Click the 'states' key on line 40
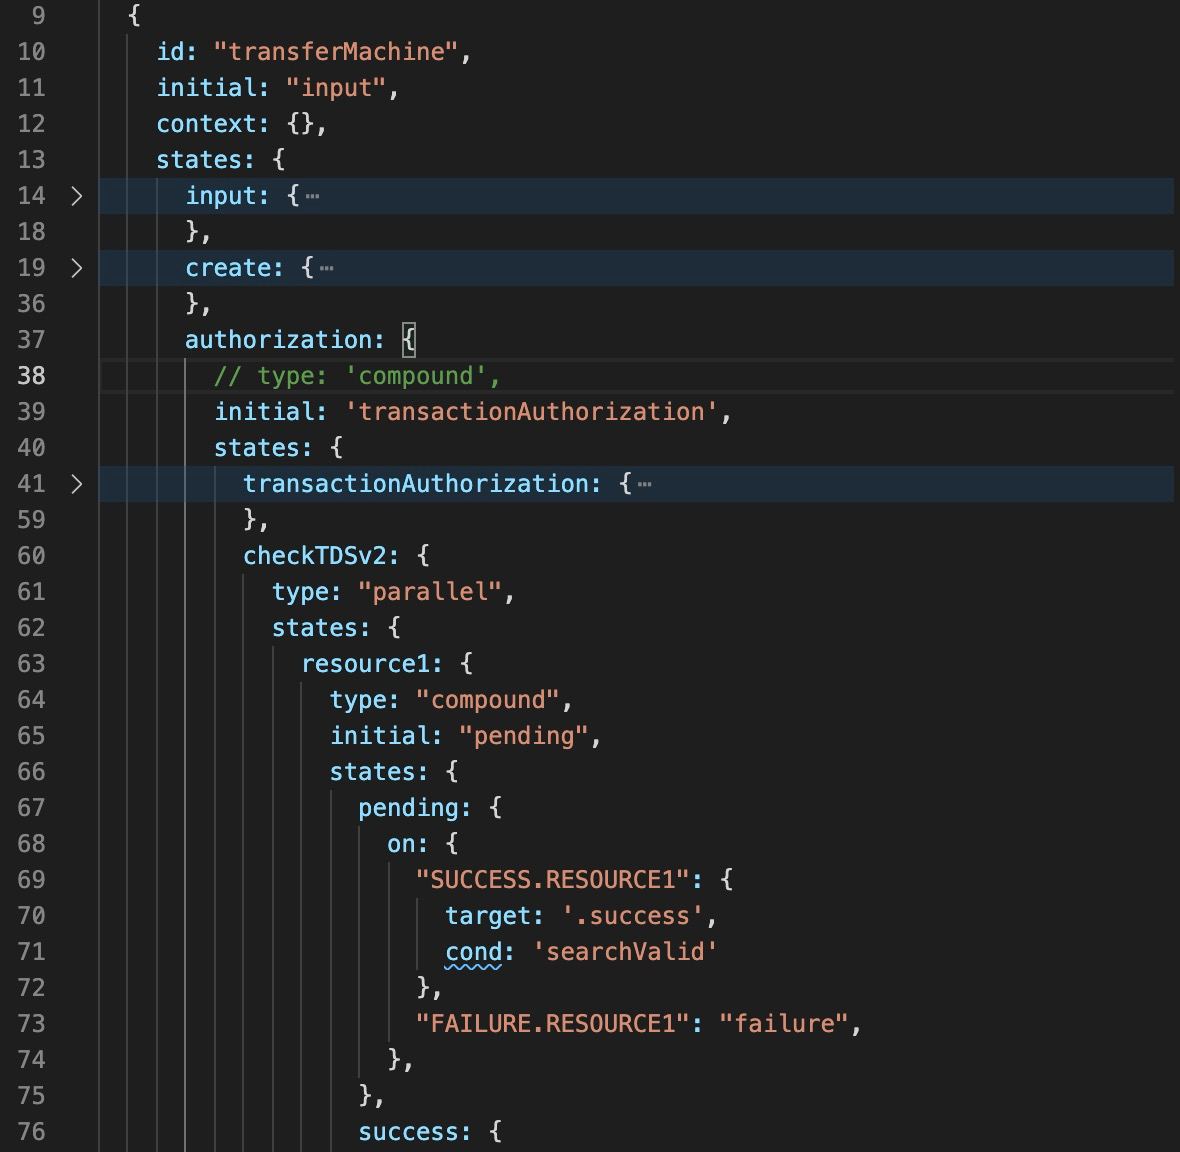The image size is (1180, 1152). point(257,448)
